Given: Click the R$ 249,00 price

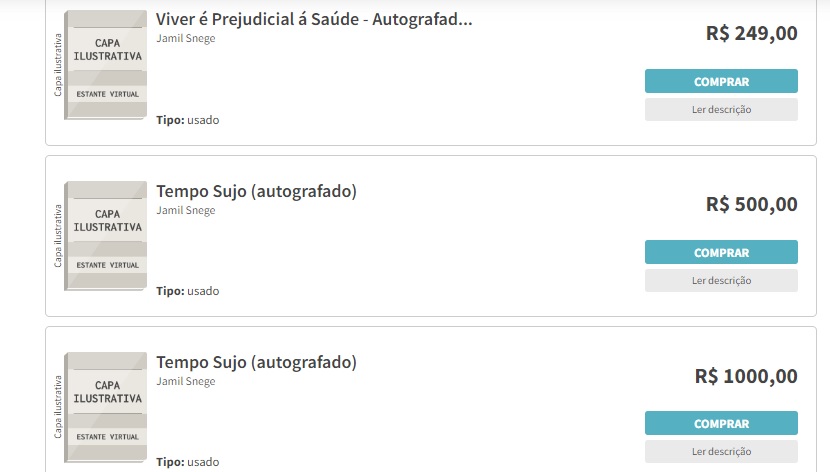Looking at the screenshot, I should click(x=751, y=33).
